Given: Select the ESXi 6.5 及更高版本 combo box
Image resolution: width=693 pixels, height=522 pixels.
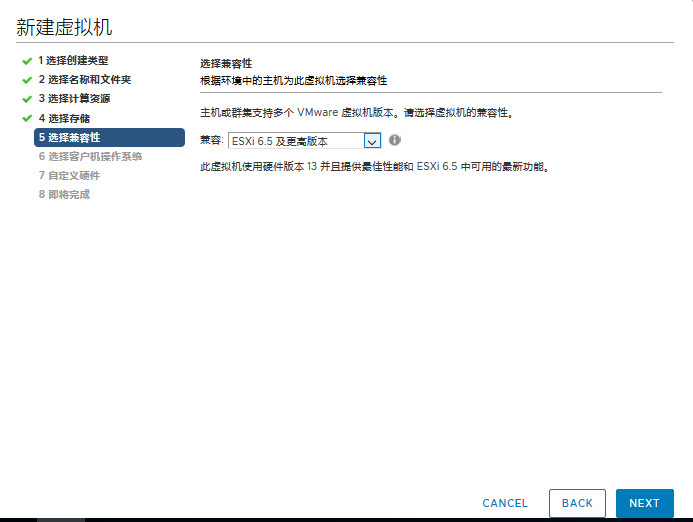Looking at the screenshot, I should click(304, 141).
